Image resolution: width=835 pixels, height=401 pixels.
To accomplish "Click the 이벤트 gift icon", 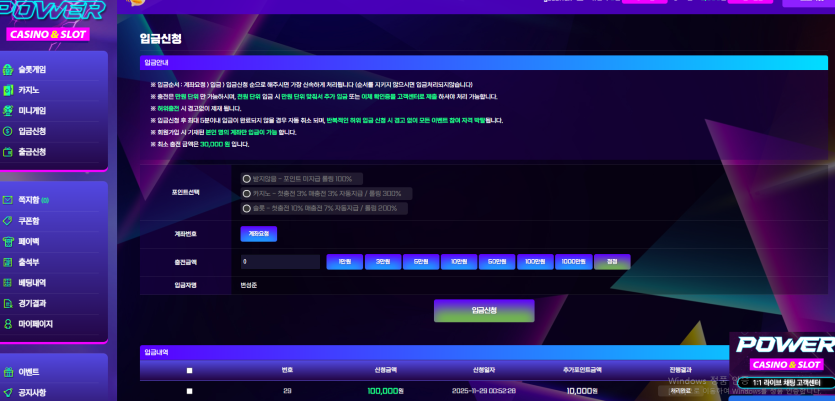I will (x=8, y=372).
